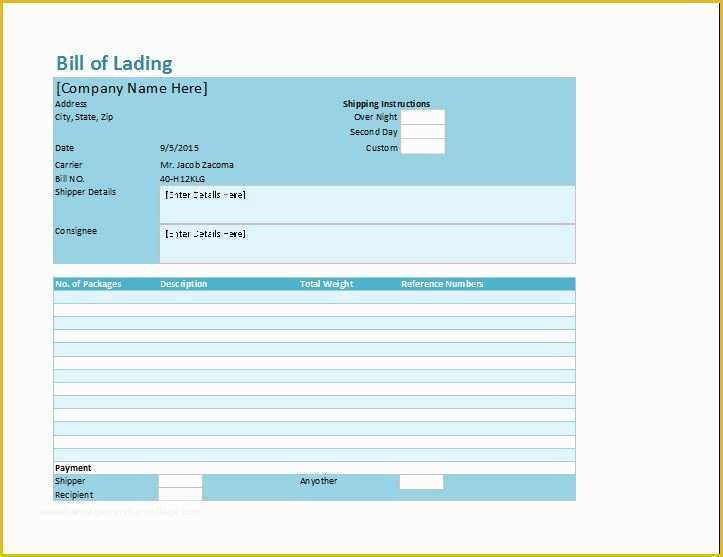The width and height of the screenshot is (723, 557).
Task: Click the Address label
Action: point(71,104)
